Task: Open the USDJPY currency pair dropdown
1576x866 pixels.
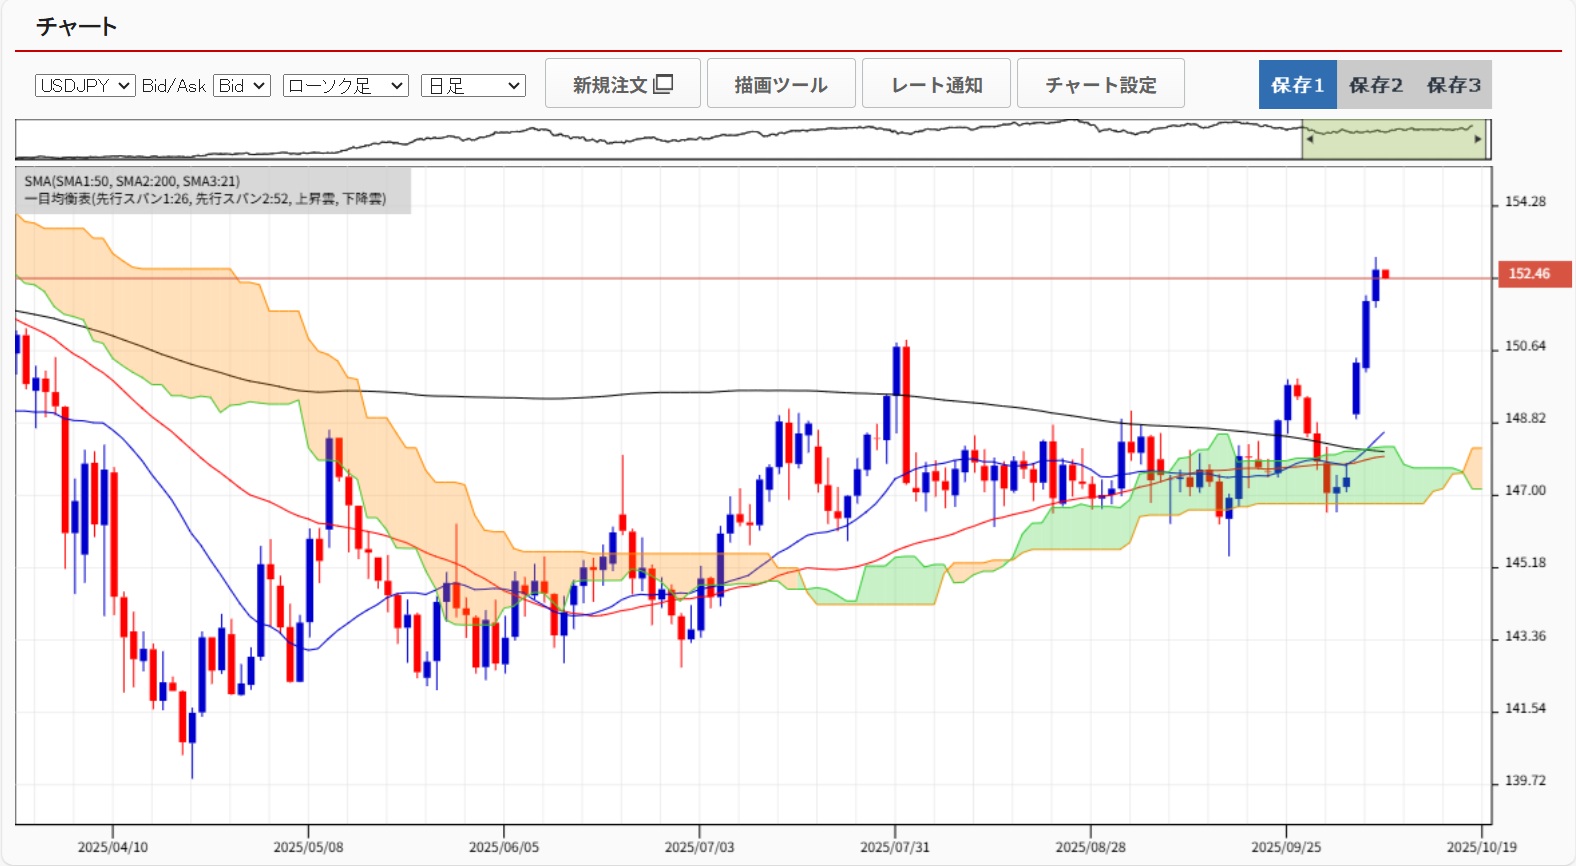Action: [85, 86]
